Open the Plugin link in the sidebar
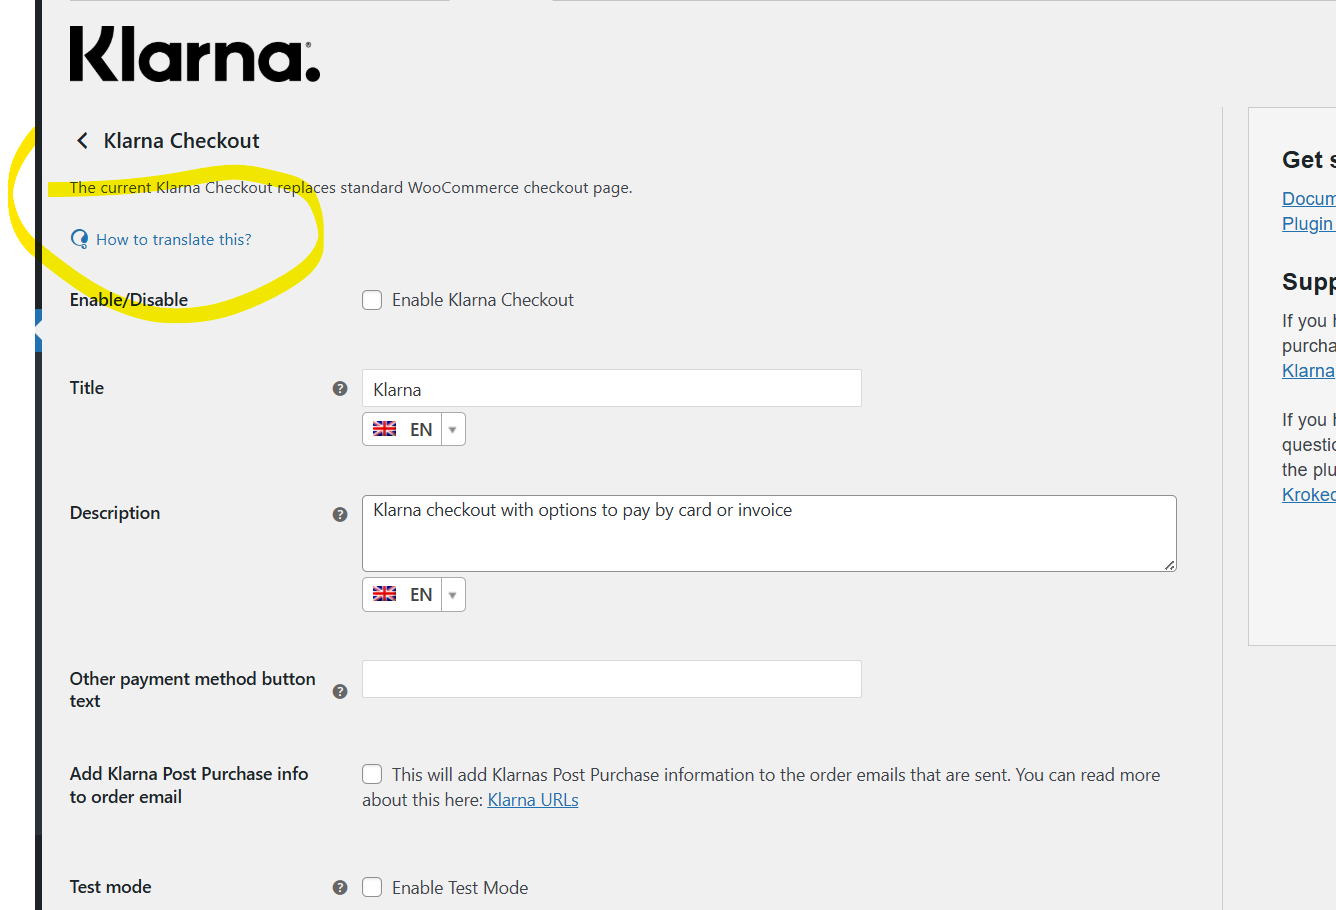The height and width of the screenshot is (910, 1336). (x=1309, y=224)
